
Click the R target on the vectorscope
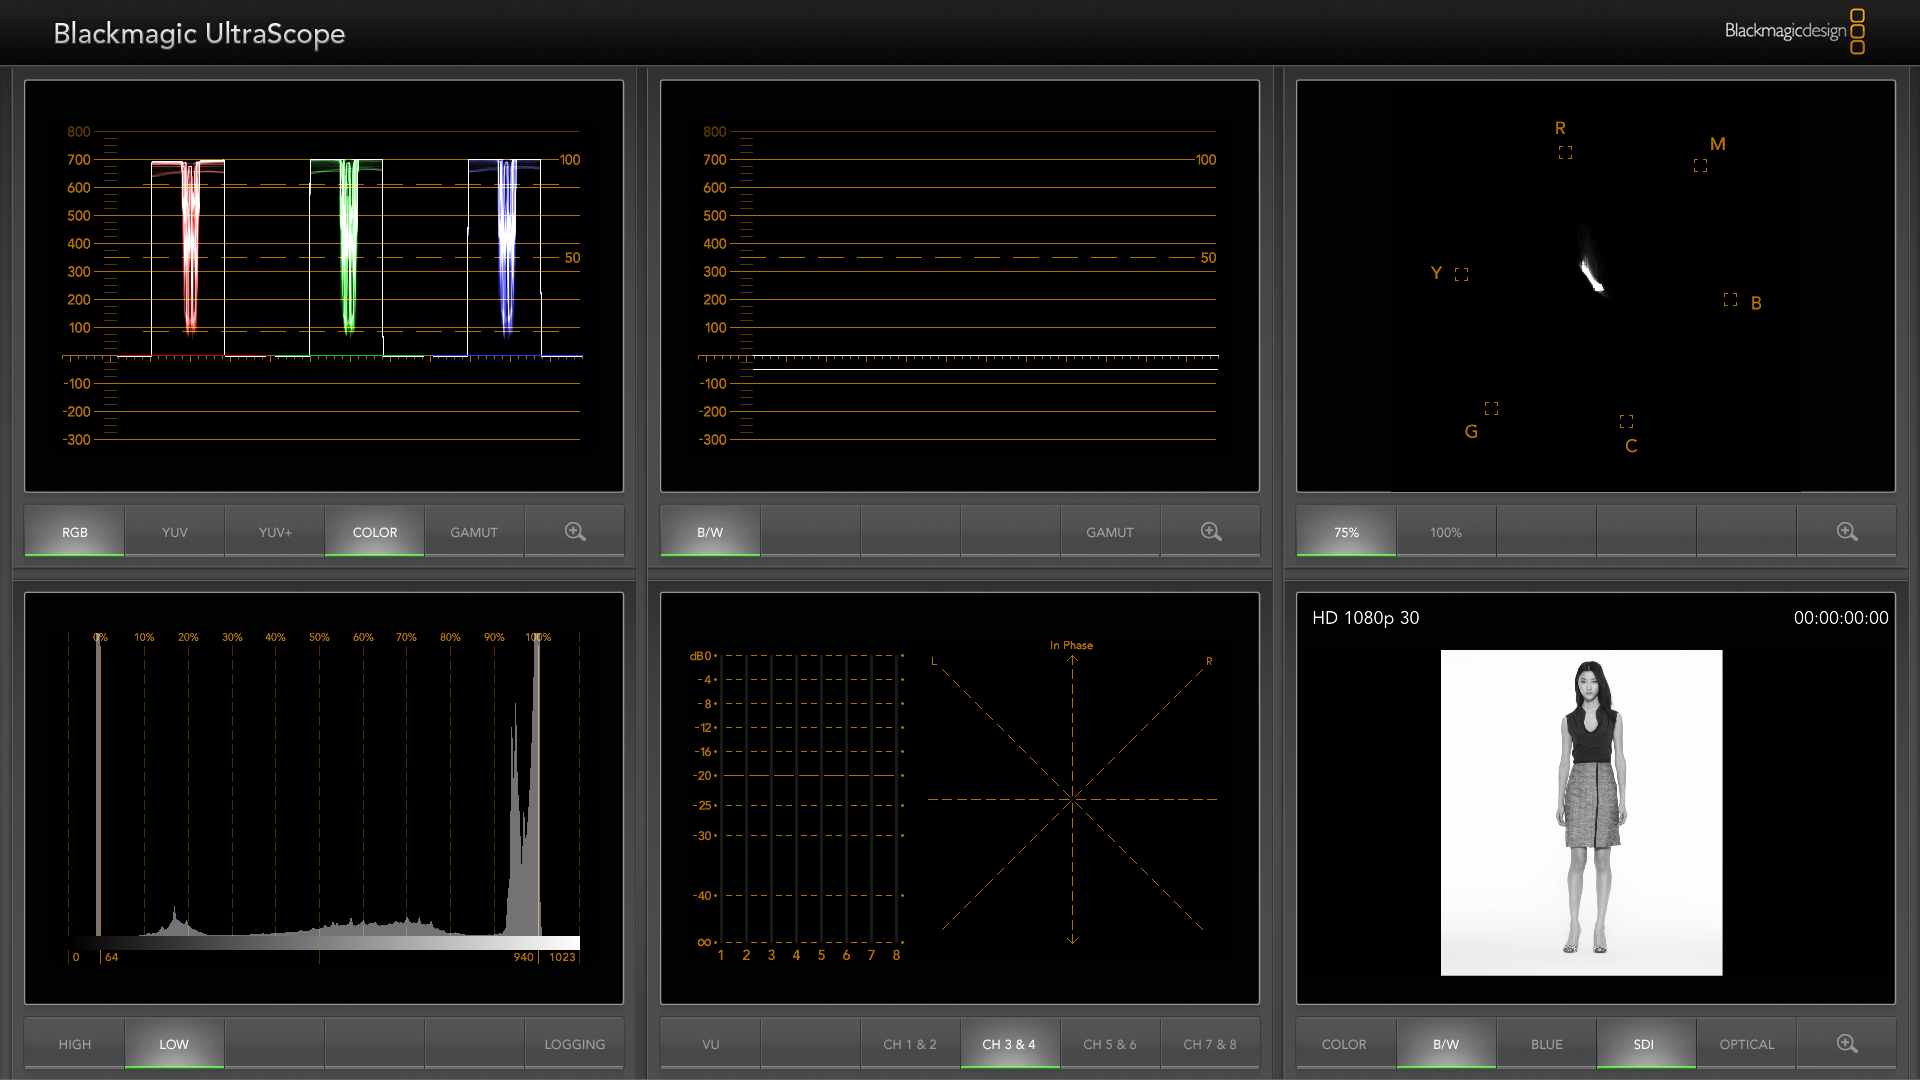(1565, 152)
